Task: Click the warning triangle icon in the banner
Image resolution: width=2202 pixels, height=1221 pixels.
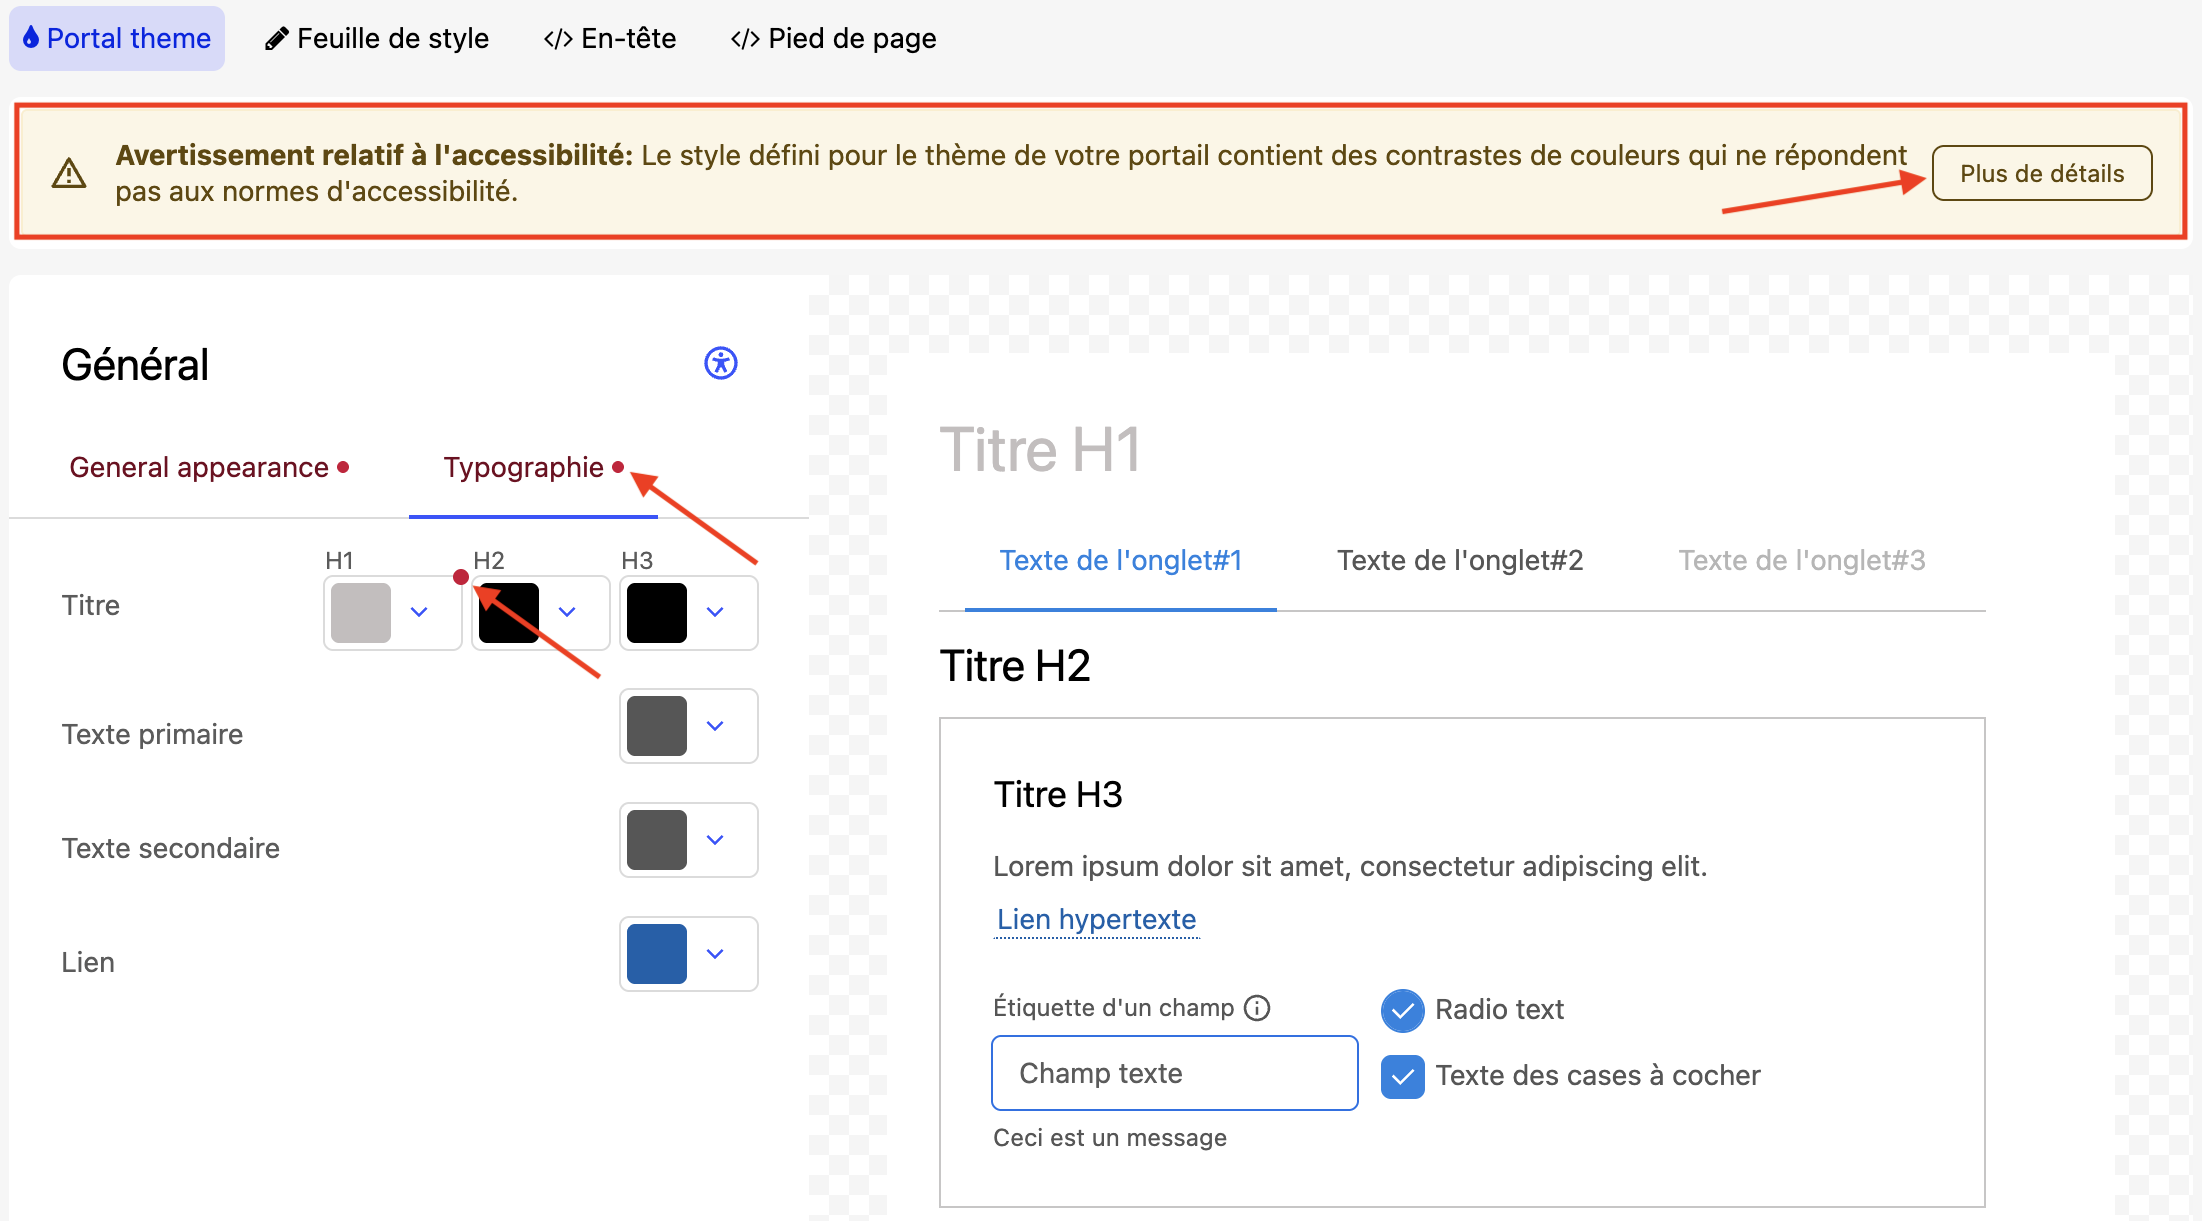Action: (x=69, y=174)
